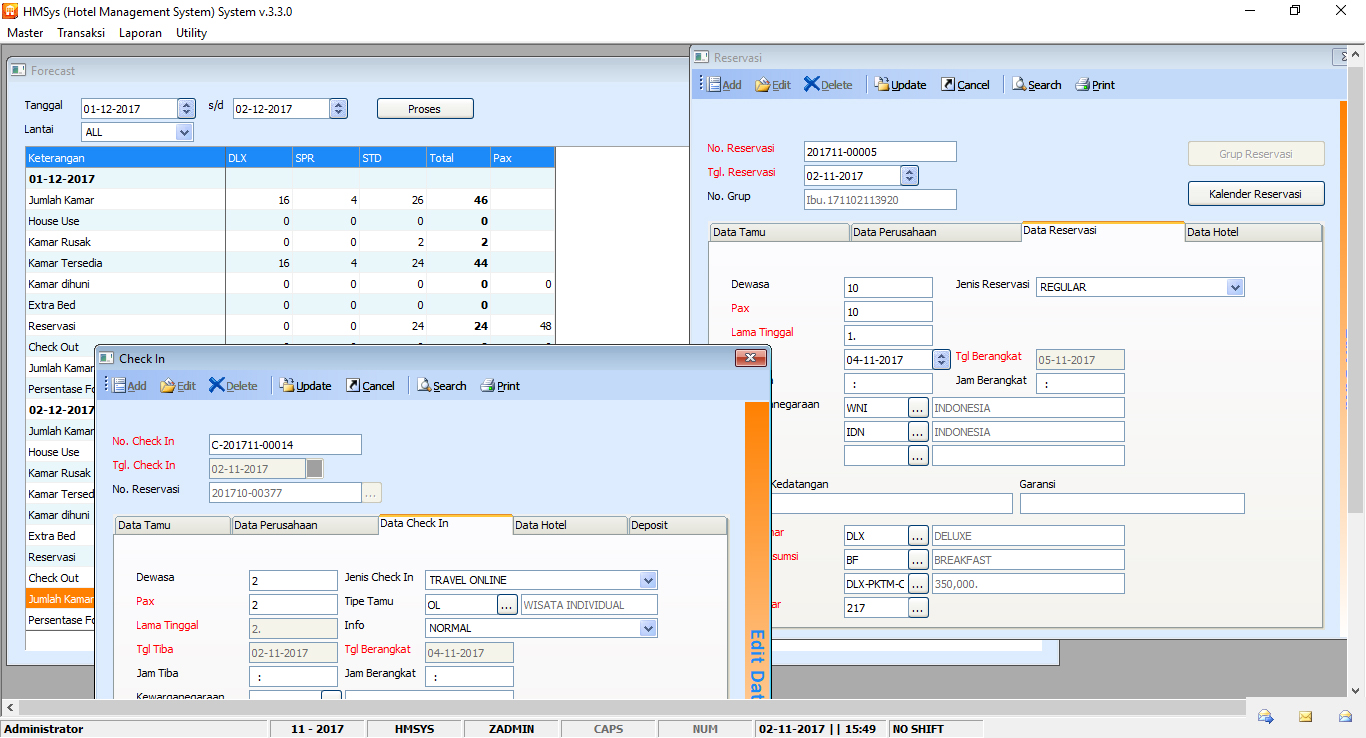This screenshot has height=738, width=1366.
Task: Expand the Lantai ALL dropdown
Action: (184, 132)
